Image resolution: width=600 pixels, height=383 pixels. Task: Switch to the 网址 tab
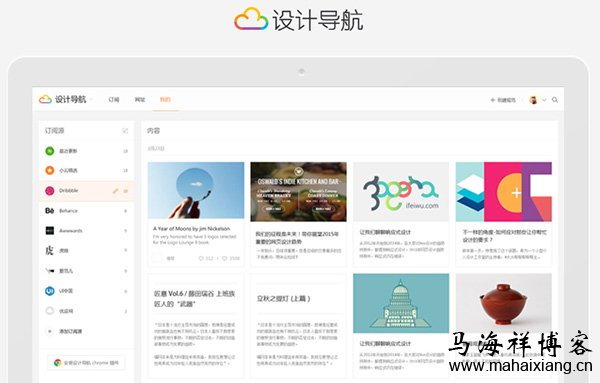tap(140, 99)
